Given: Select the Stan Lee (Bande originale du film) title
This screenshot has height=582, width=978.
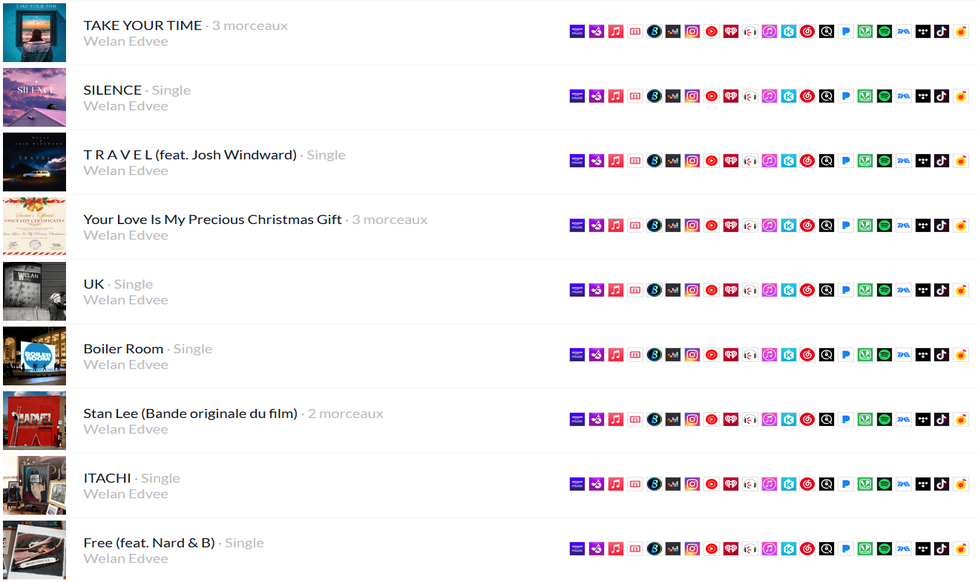Looking at the screenshot, I should (190, 414).
